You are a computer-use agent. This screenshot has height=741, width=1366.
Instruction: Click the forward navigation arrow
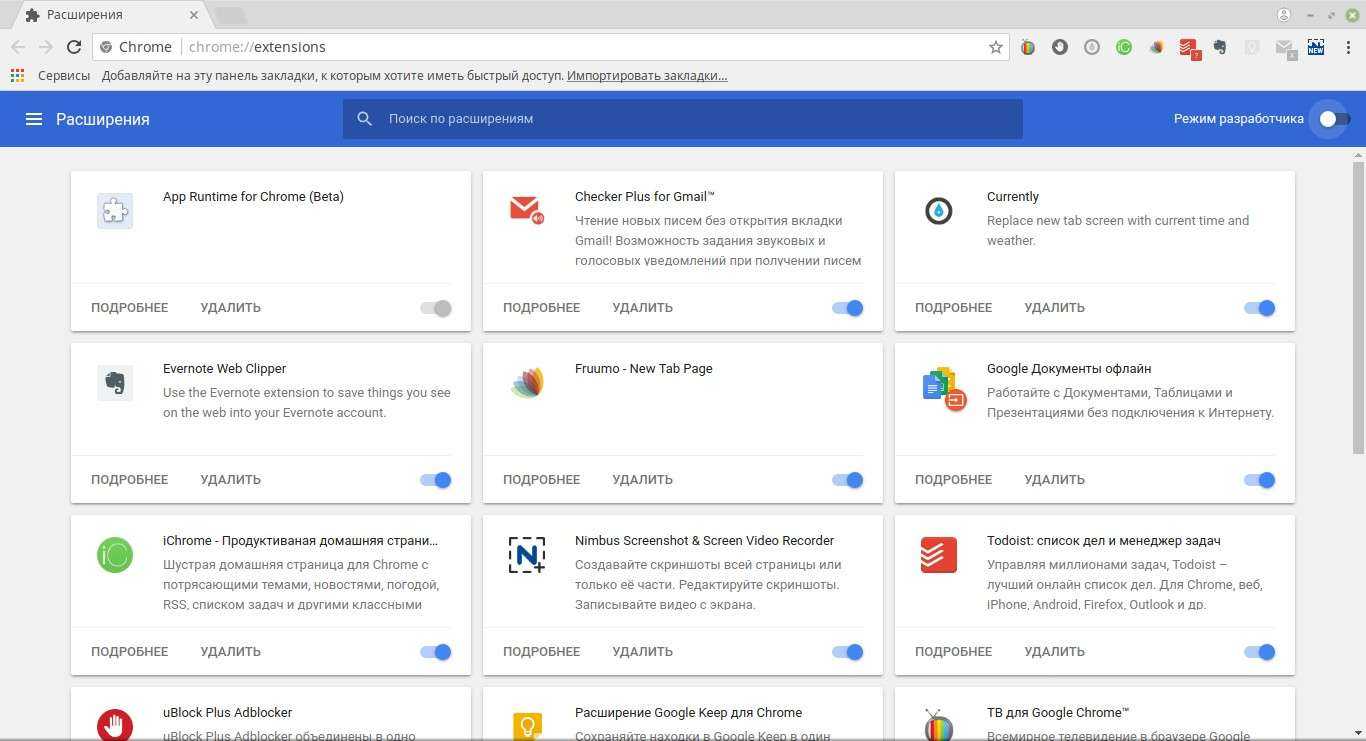[x=46, y=47]
